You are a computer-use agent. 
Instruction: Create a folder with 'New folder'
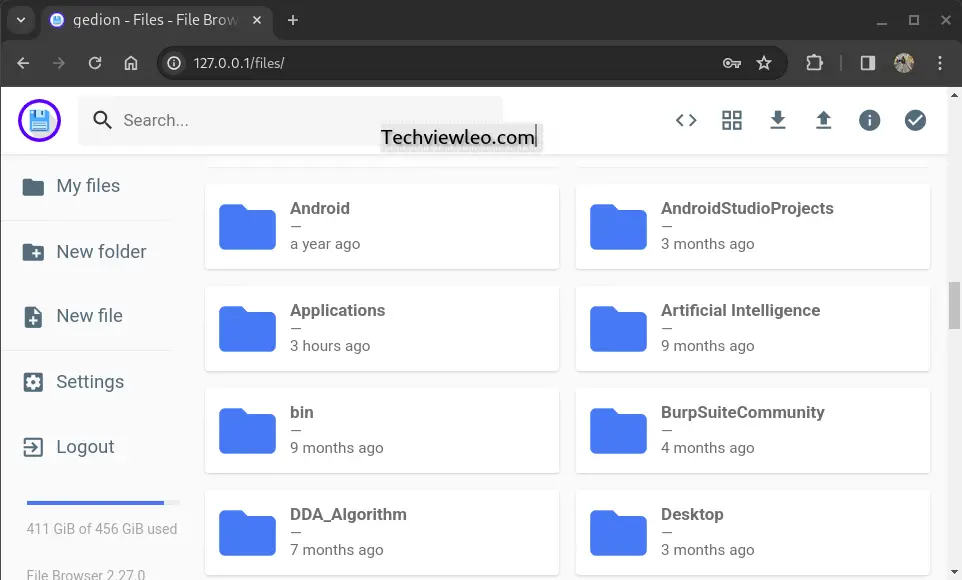pos(101,251)
